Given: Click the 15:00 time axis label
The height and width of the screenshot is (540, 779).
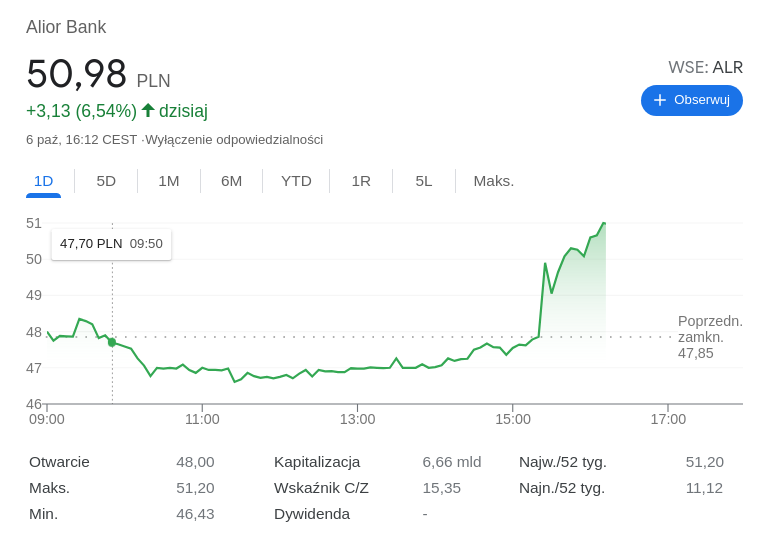Looking at the screenshot, I should (x=513, y=419).
